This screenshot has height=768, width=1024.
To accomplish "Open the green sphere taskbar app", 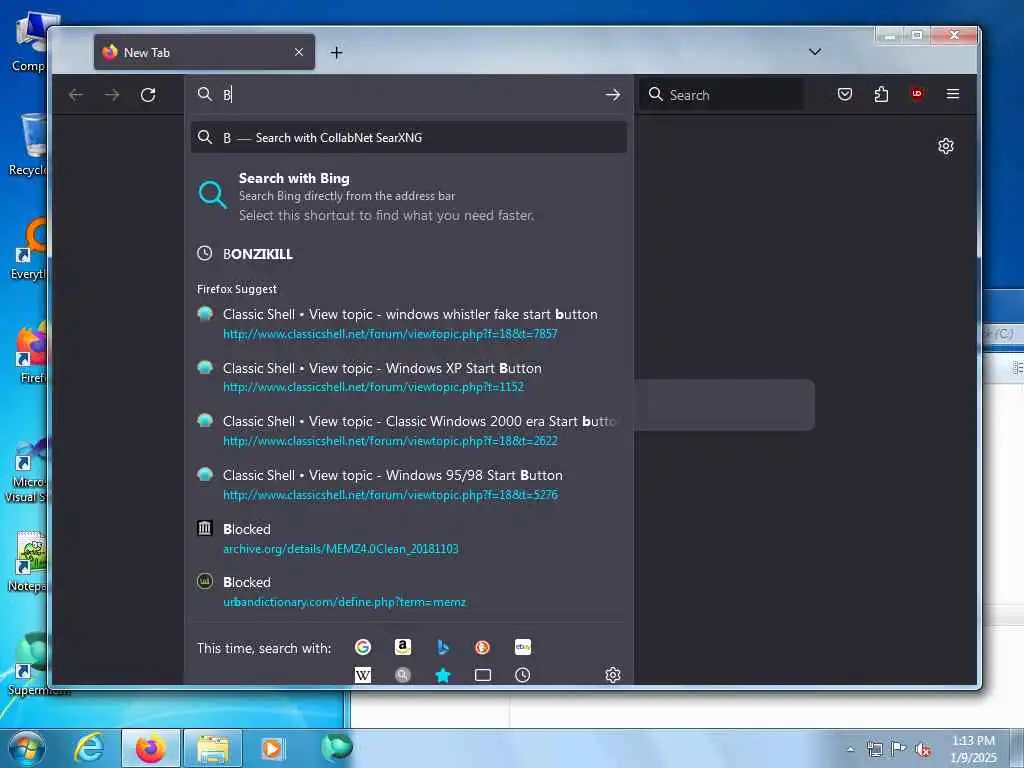I will [337, 748].
